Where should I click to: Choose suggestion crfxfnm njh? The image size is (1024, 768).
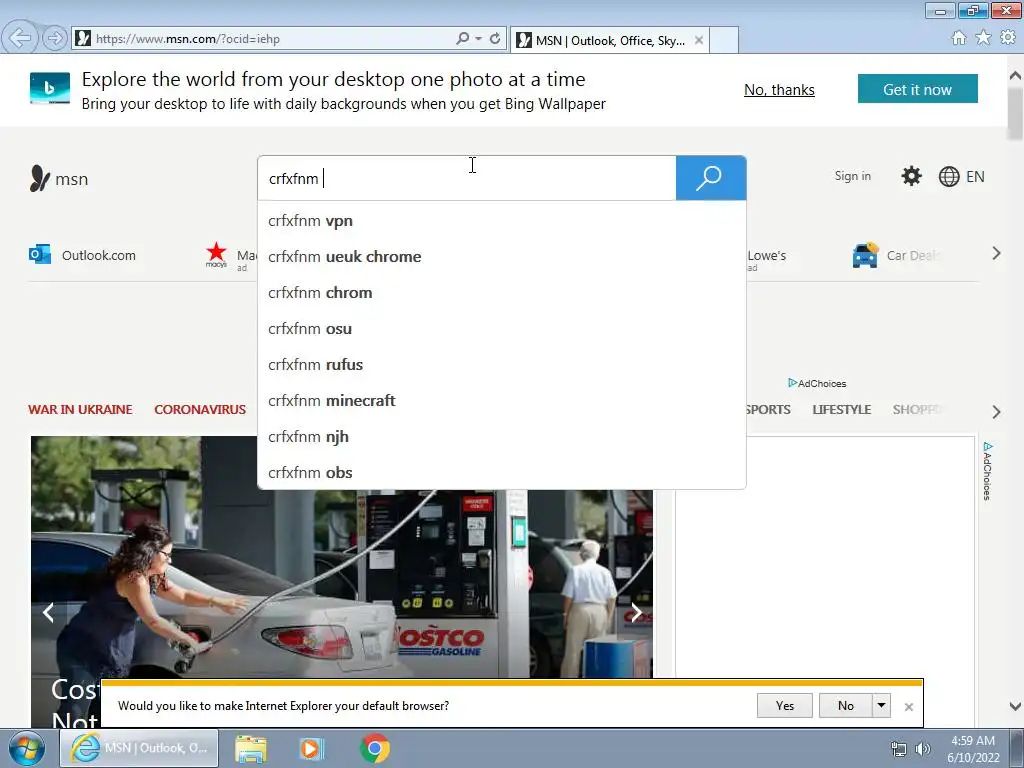point(502,436)
